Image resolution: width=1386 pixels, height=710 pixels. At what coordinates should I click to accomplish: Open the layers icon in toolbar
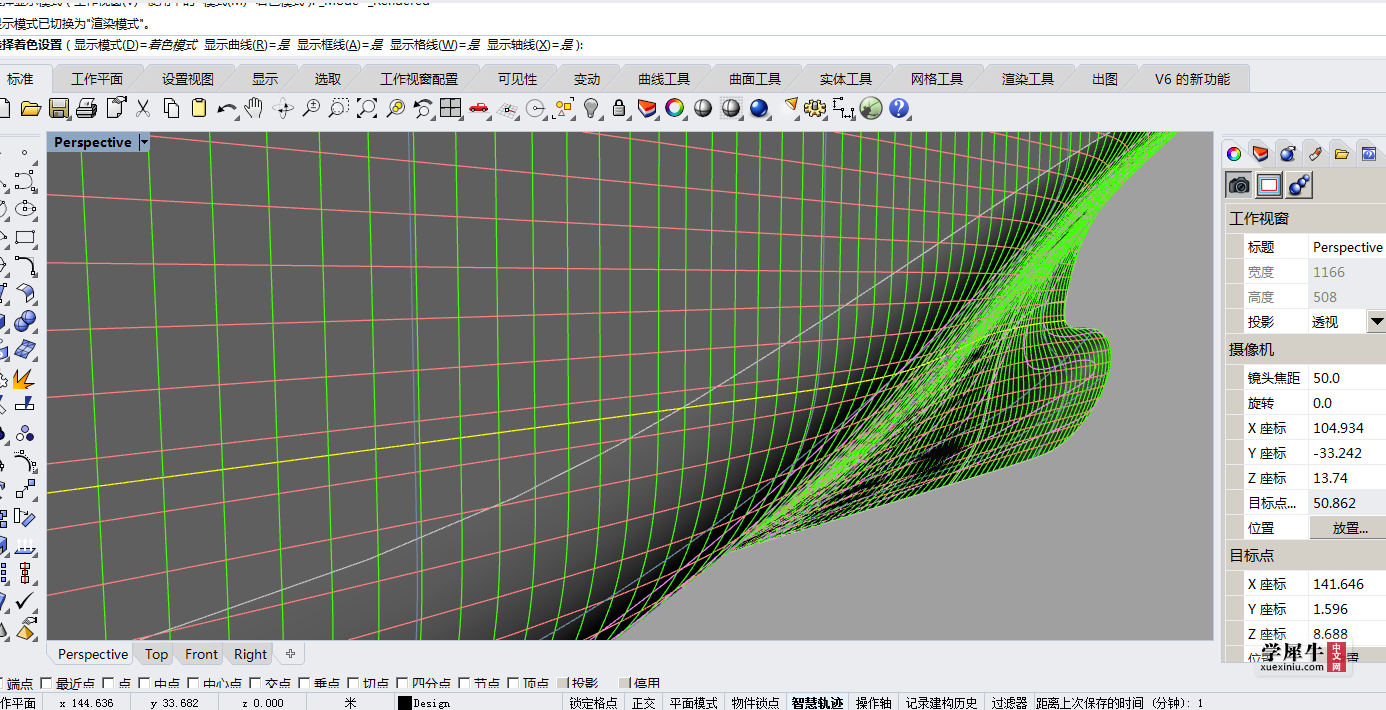point(647,108)
